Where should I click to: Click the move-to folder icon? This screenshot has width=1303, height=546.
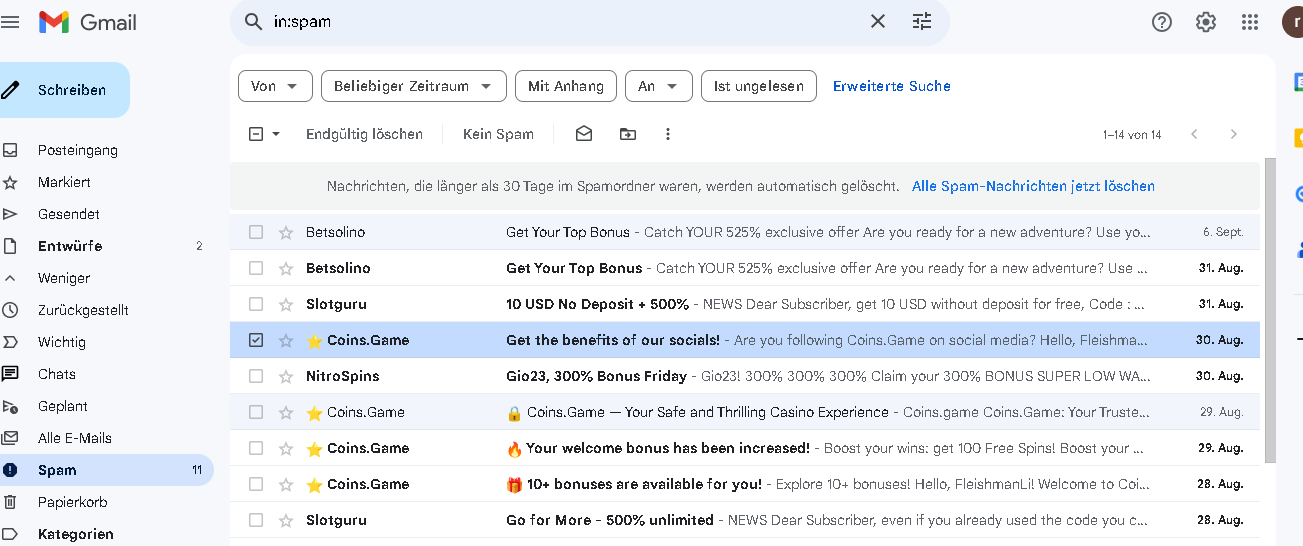[x=628, y=134]
